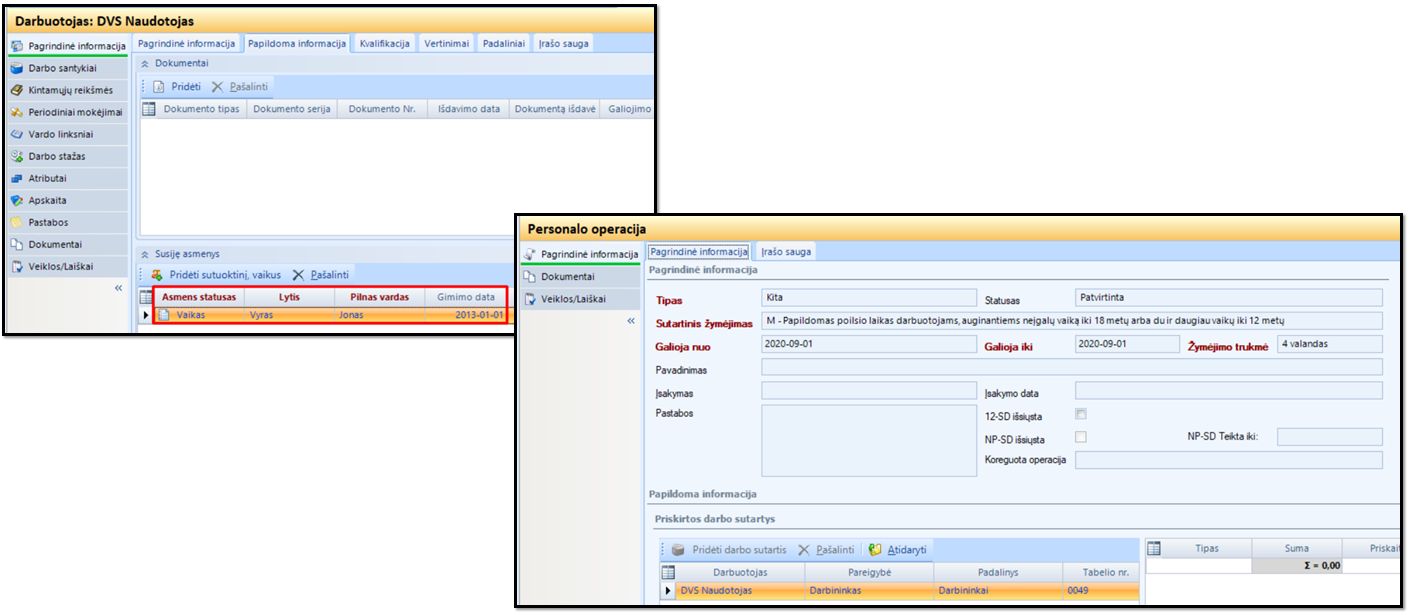Collapse the Dokumentai section header
Screen dimensions: 1409x615
click(144, 63)
